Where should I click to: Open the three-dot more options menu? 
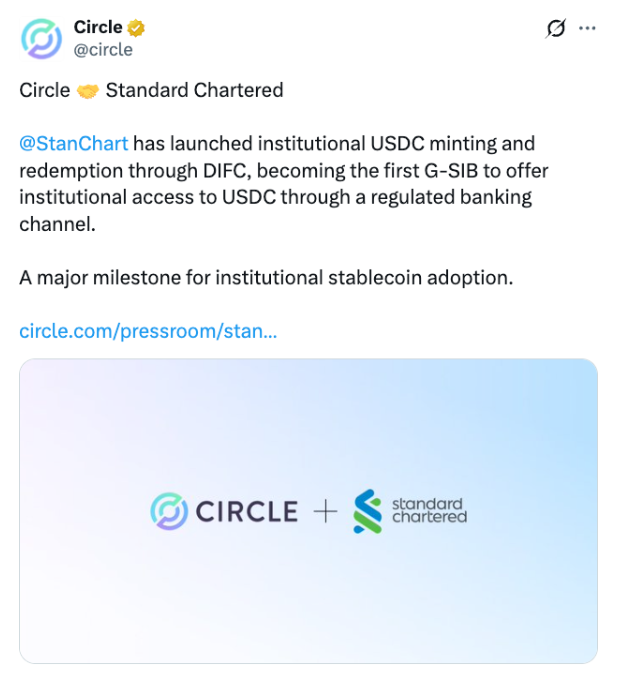(x=587, y=29)
